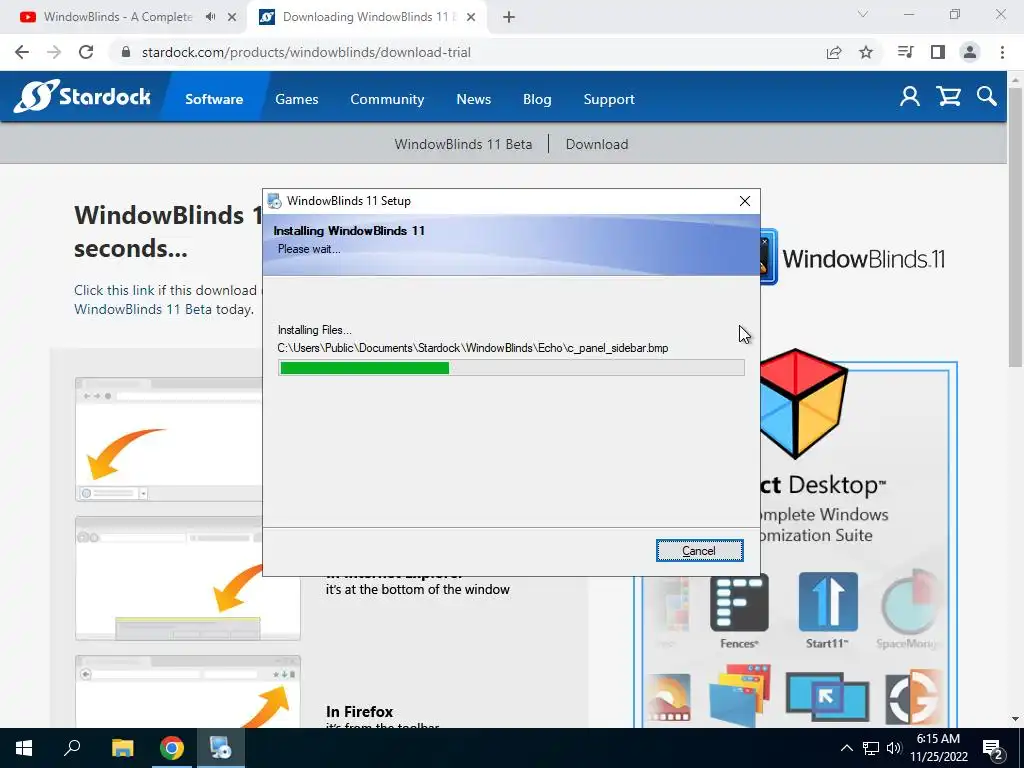Screen dimensions: 1024x768
Task: Open Chrome three-dot menu
Action: tap(1002, 52)
